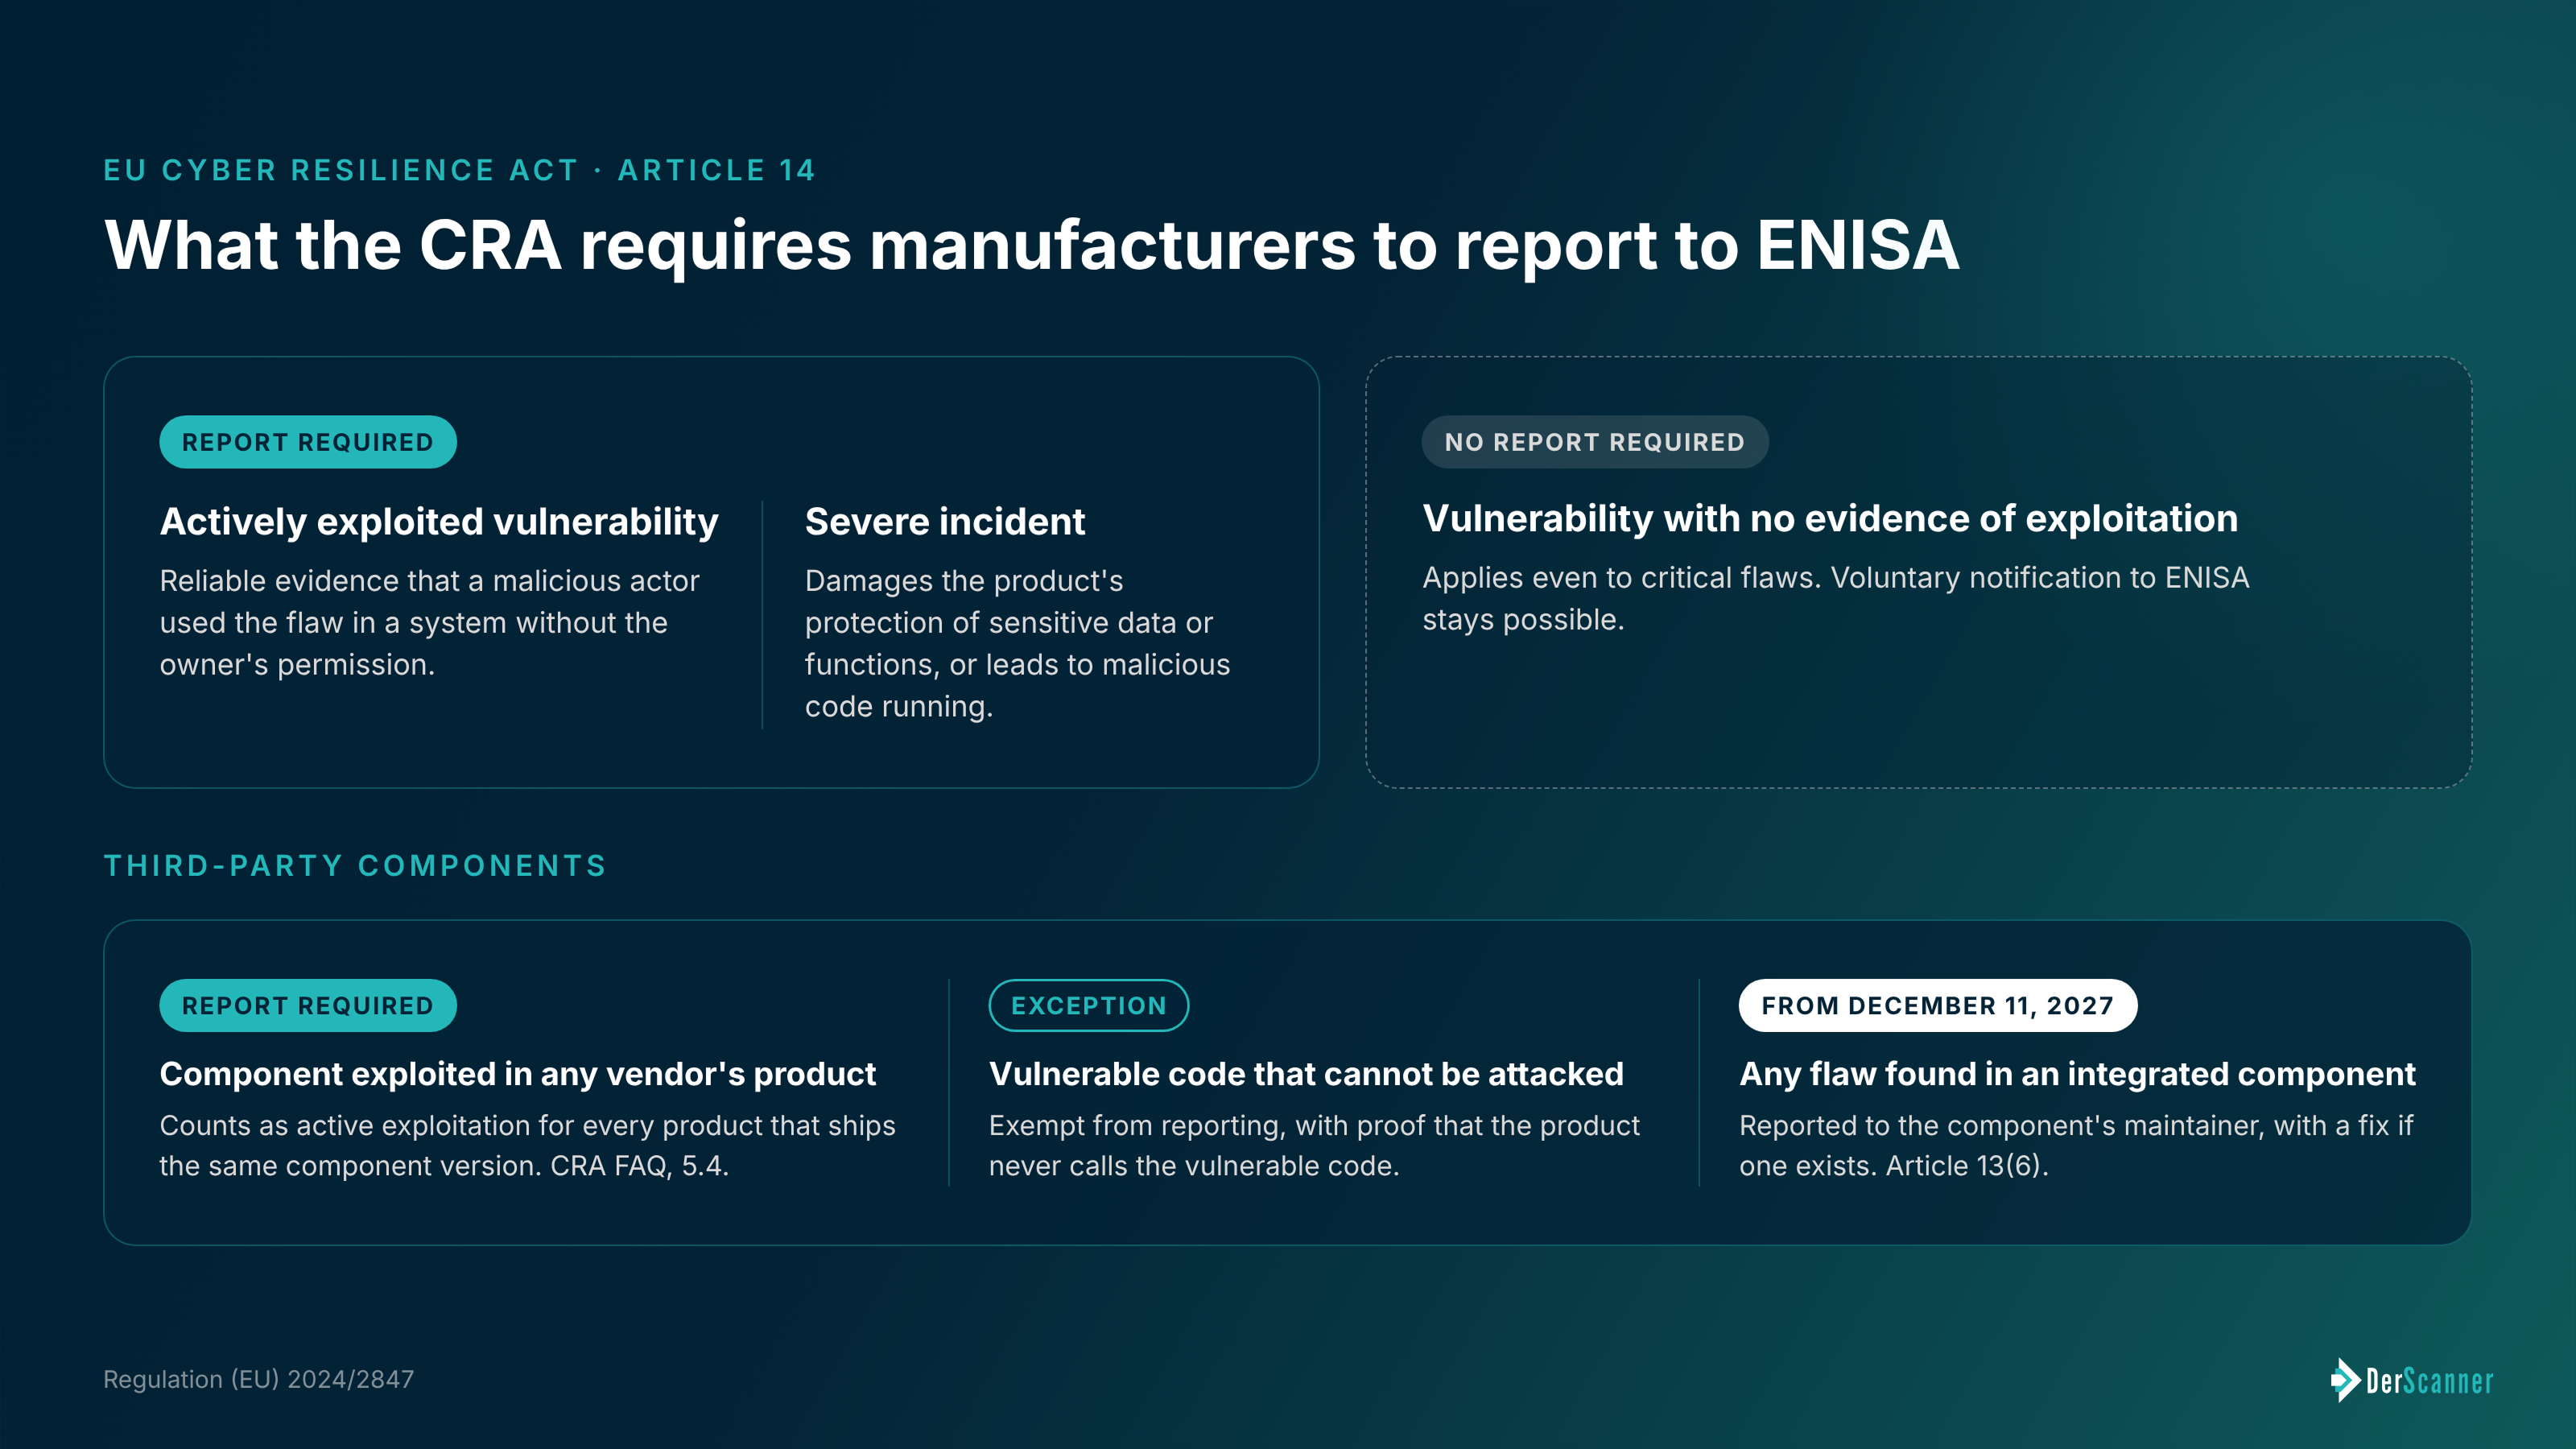Click the 'Severe incident' heading

click(945, 522)
